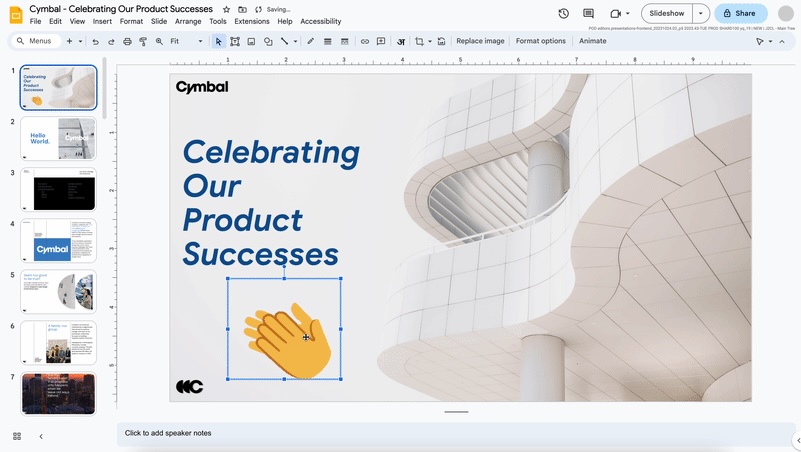Open the Accessibility menu
Image resolution: width=801 pixels, height=452 pixels.
click(321, 21)
